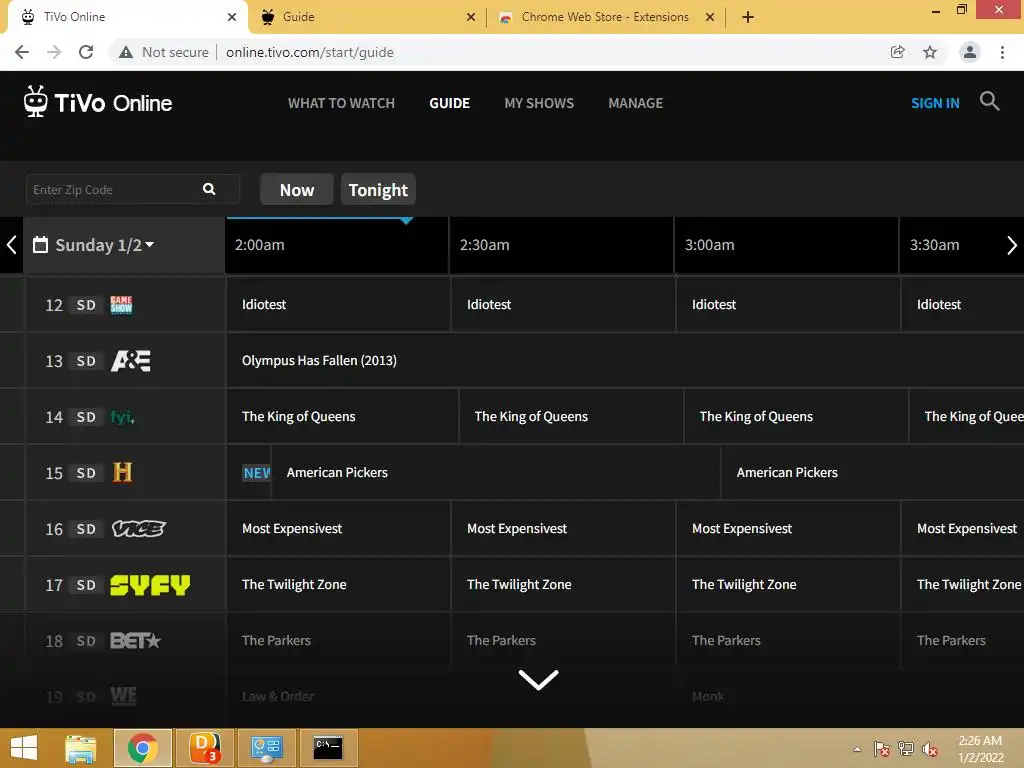Open Command Prompt from taskbar
1024x768 pixels.
click(328, 748)
